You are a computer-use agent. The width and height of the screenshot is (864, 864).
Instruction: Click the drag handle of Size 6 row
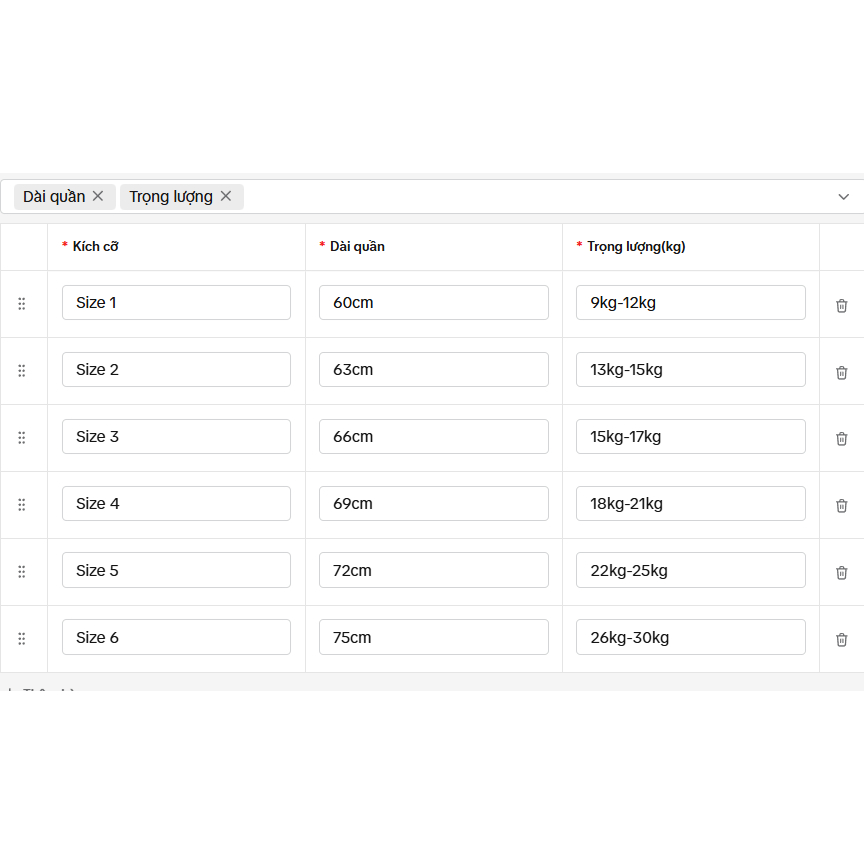pyautogui.click(x=21, y=639)
